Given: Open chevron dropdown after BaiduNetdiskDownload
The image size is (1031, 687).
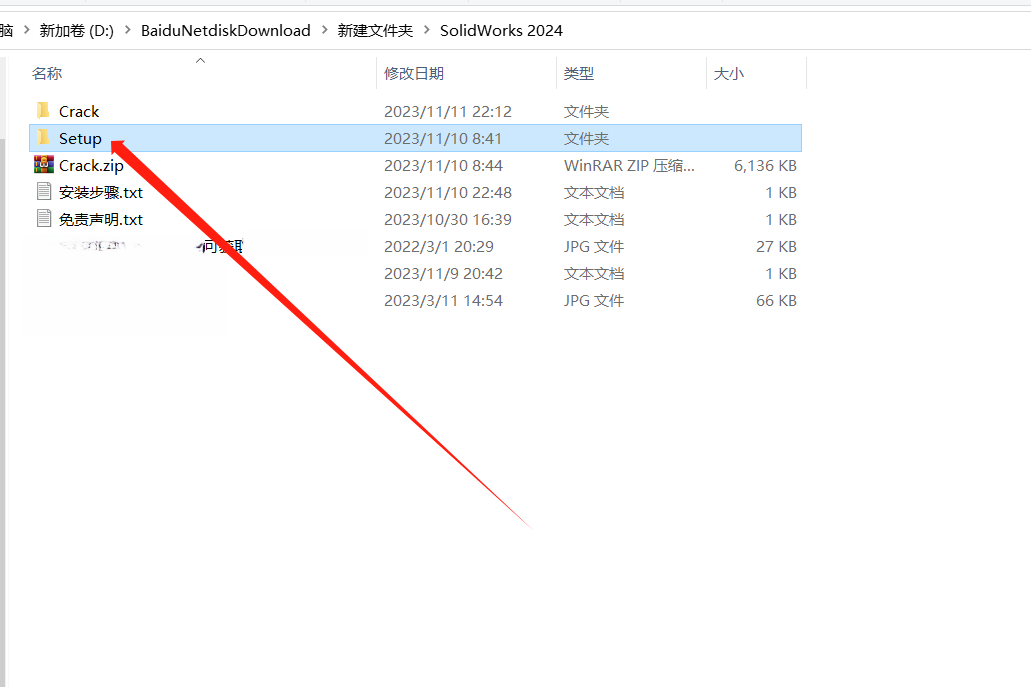Looking at the screenshot, I should coord(324,31).
